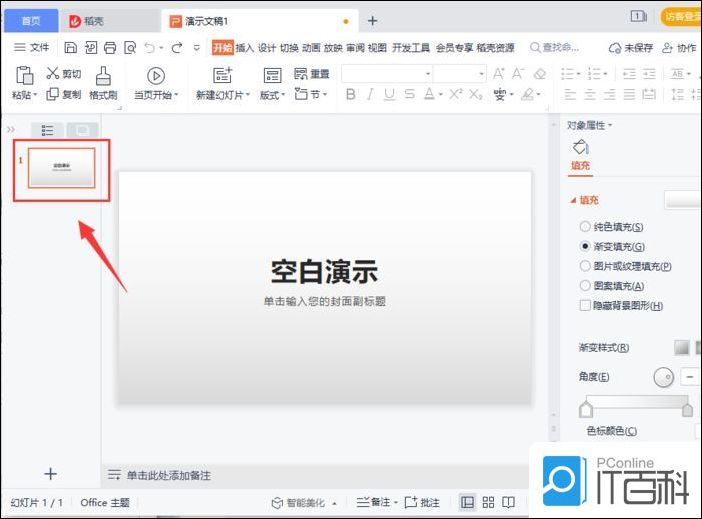Open Print Preview icon

pyautogui.click(x=130, y=47)
